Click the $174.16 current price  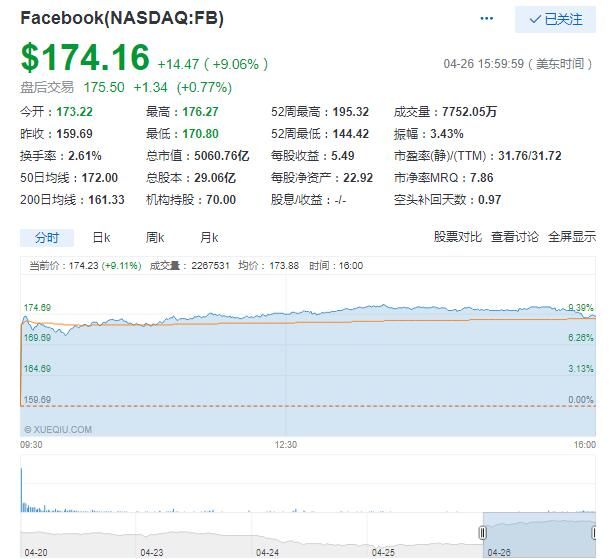[x=85, y=58]
